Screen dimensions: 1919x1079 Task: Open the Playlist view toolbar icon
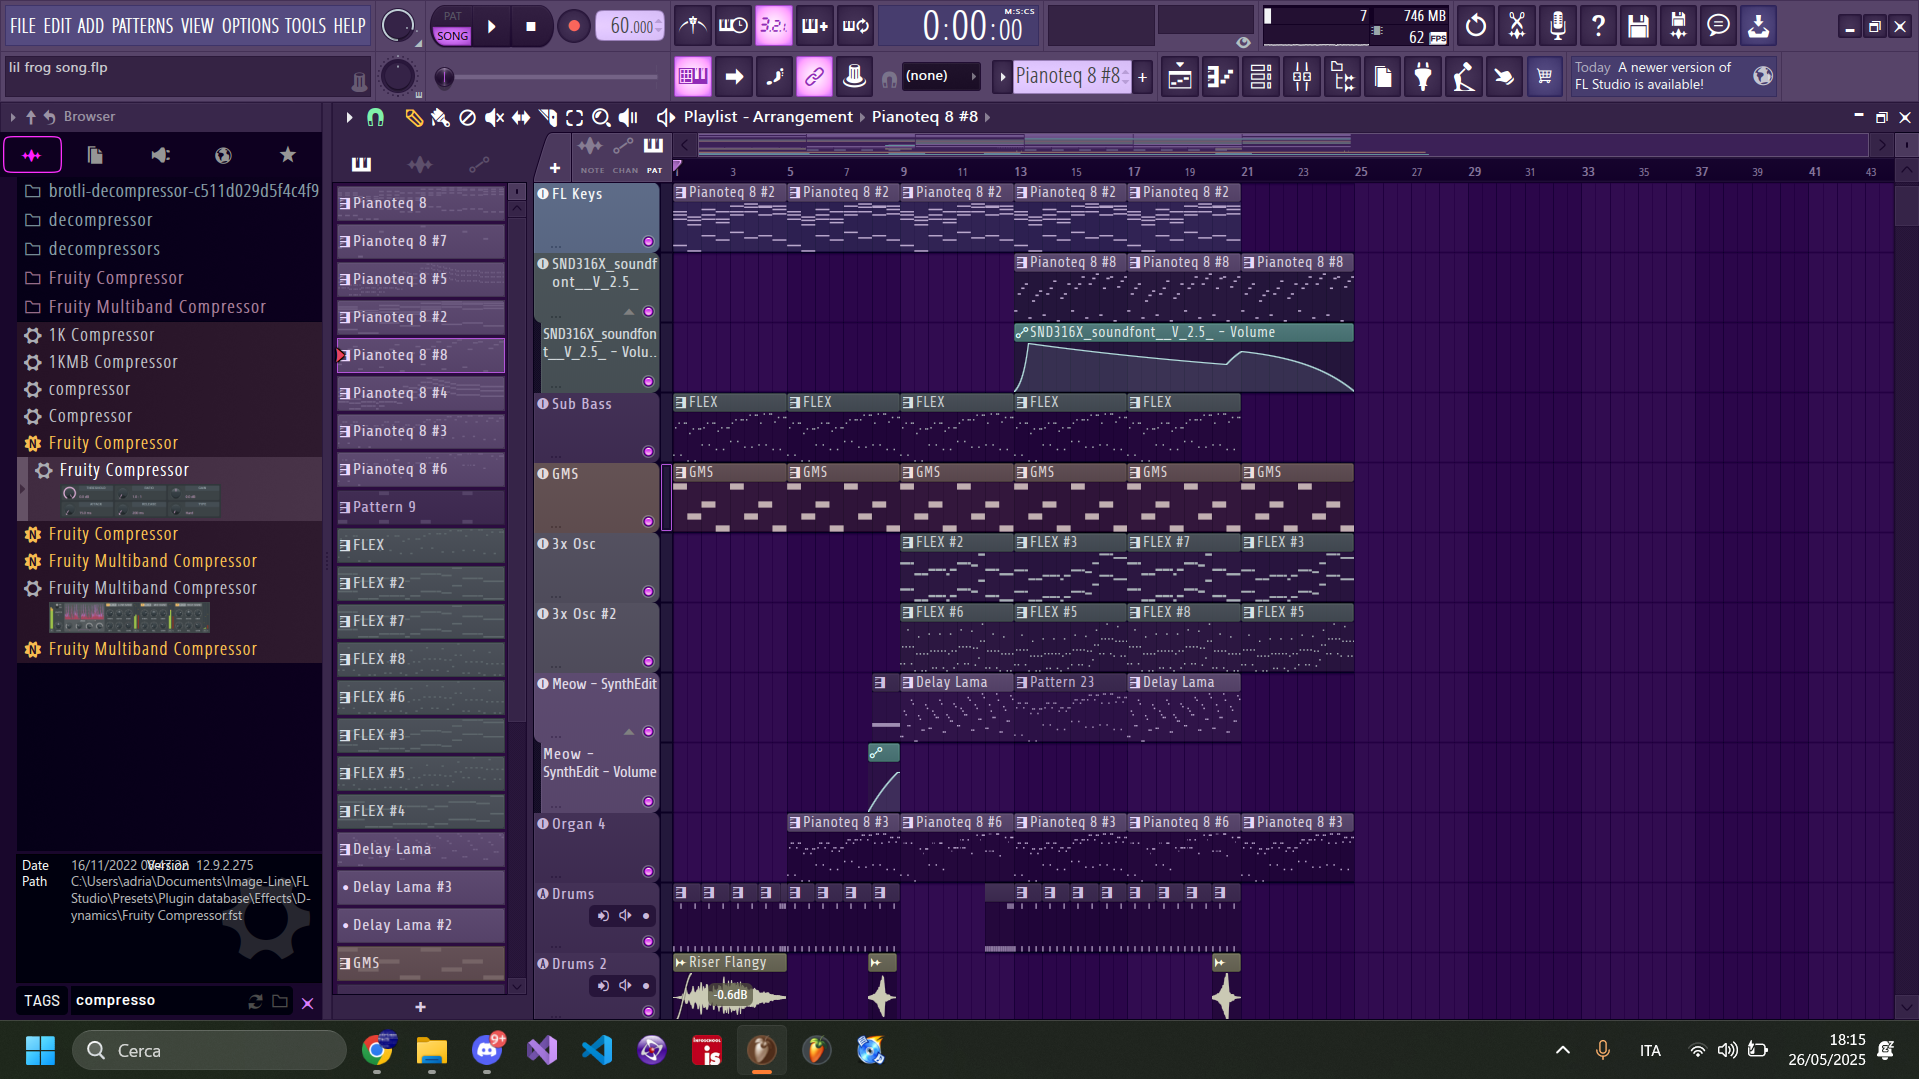(x=1180, y=76)
